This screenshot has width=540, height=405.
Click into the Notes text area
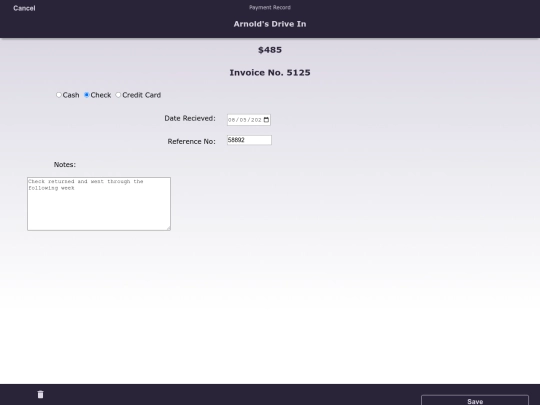pyautogui.click(x=99, y=204)
